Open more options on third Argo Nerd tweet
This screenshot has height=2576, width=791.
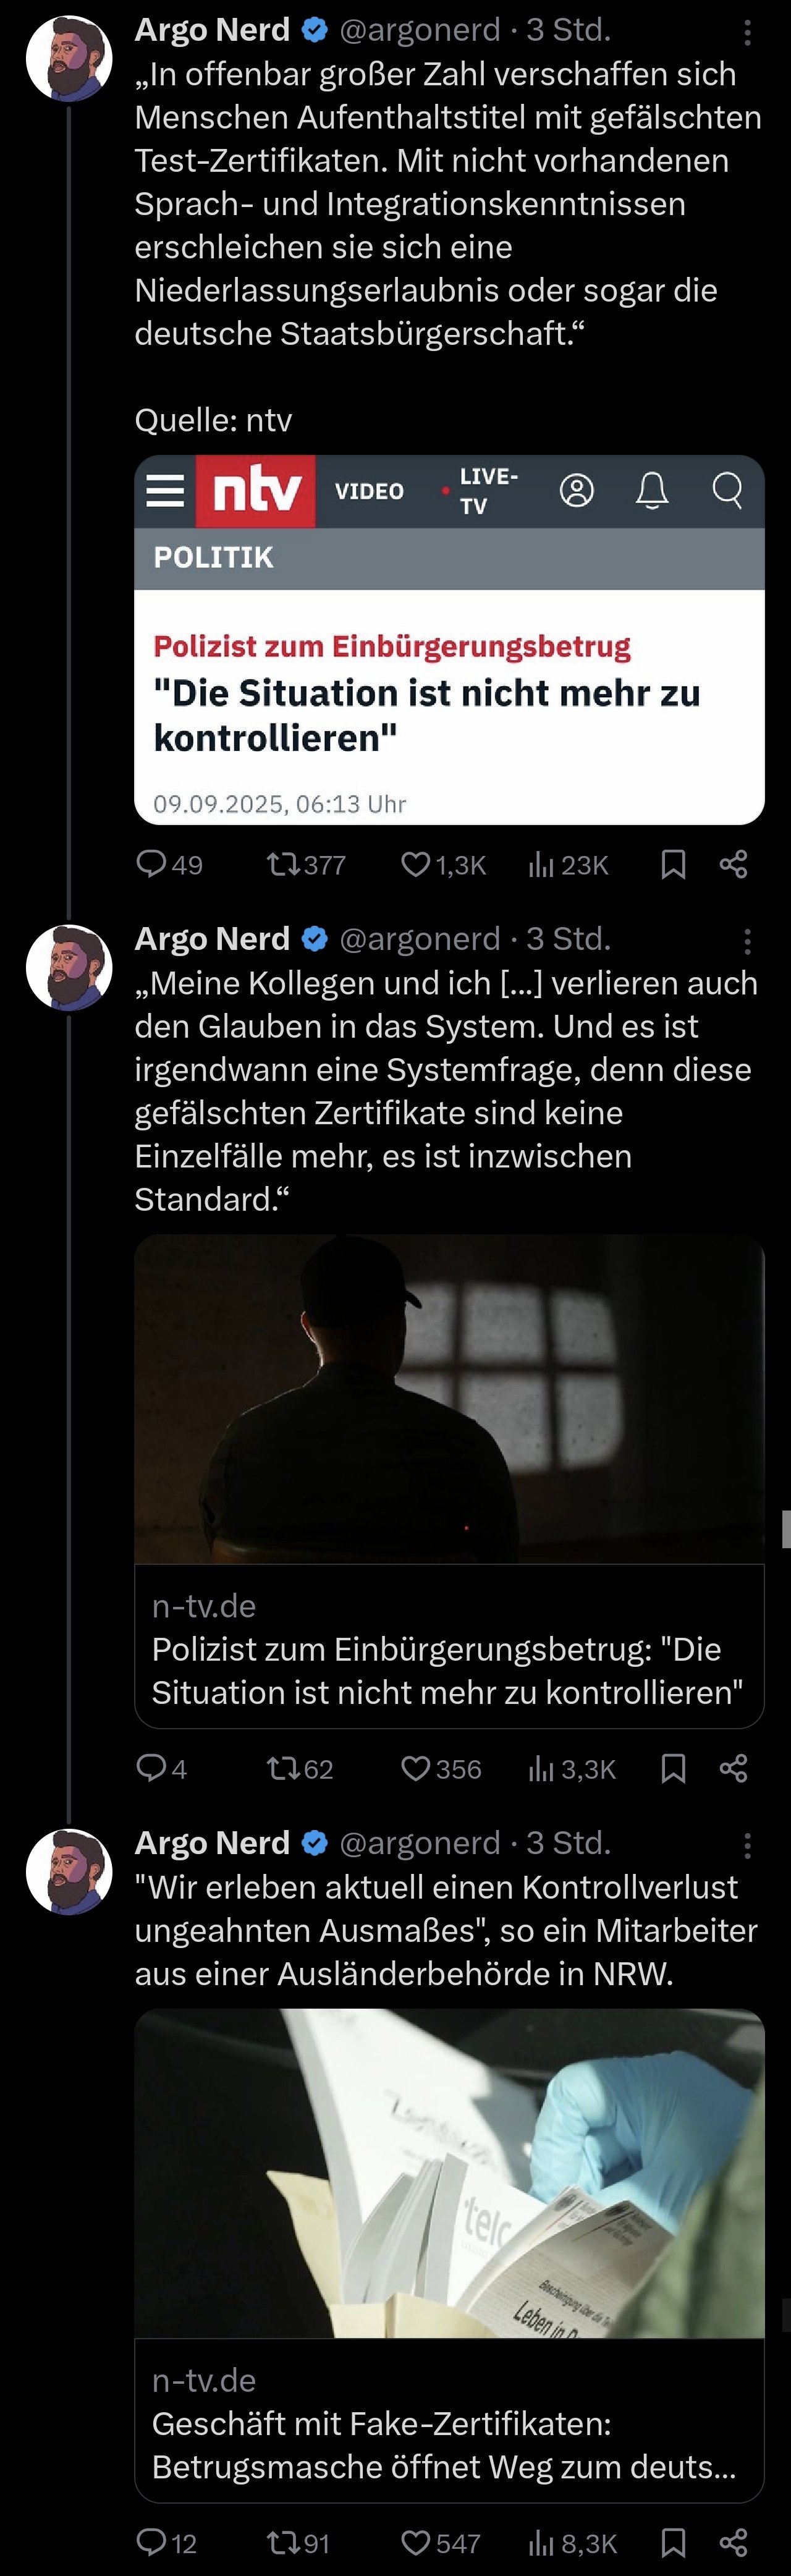(x=747, y=1845)
